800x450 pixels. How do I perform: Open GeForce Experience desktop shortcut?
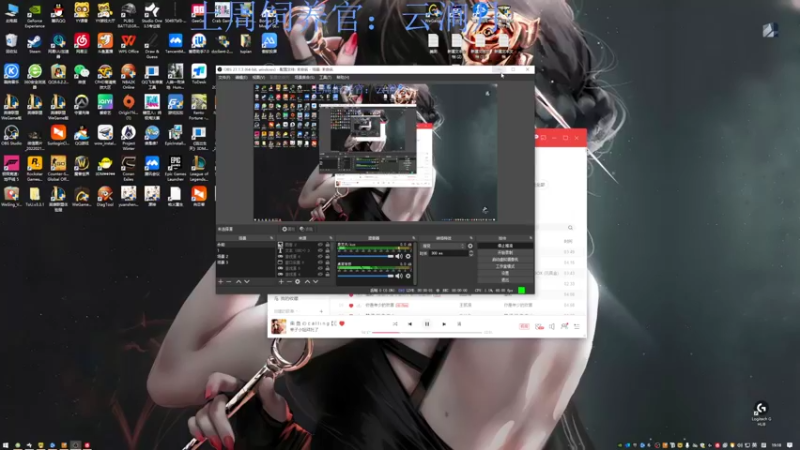[x=35, y=15]
